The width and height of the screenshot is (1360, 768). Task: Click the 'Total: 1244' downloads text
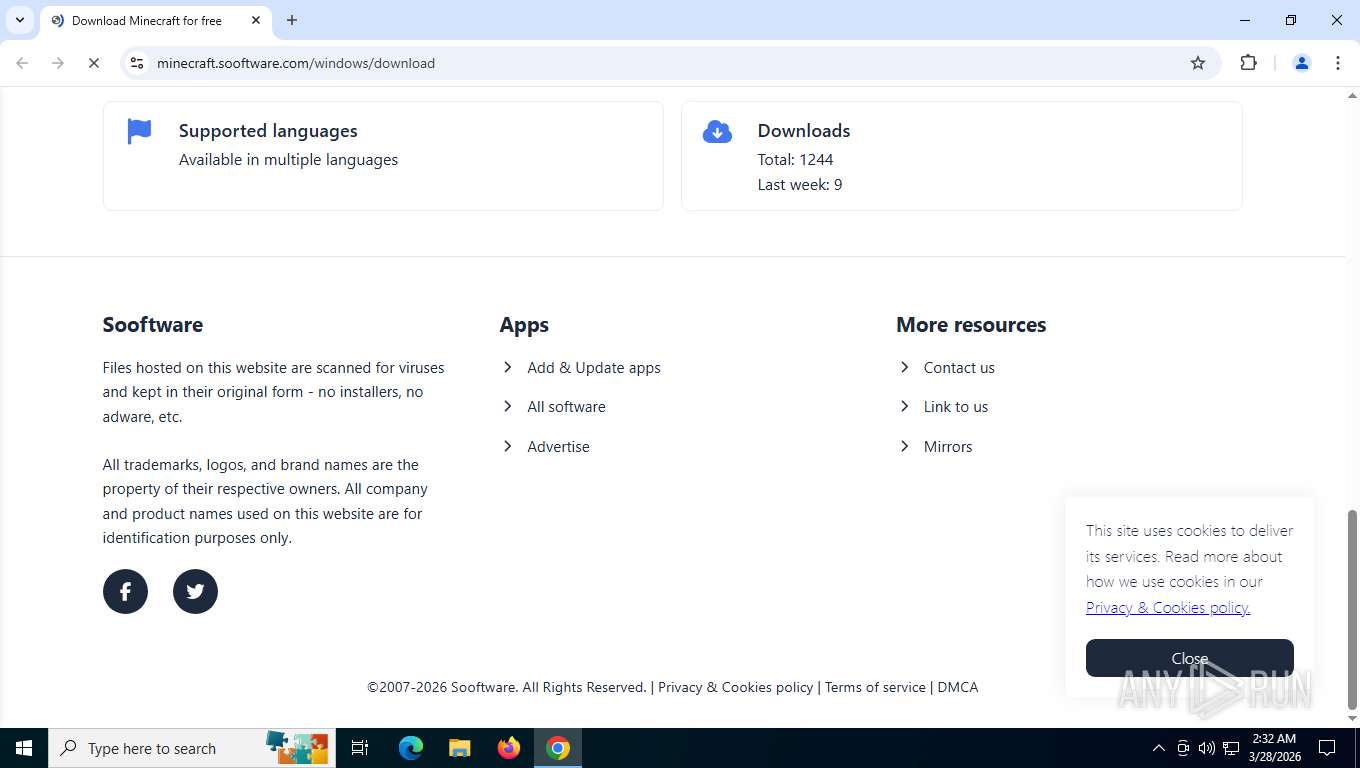[x=795, y=159]
